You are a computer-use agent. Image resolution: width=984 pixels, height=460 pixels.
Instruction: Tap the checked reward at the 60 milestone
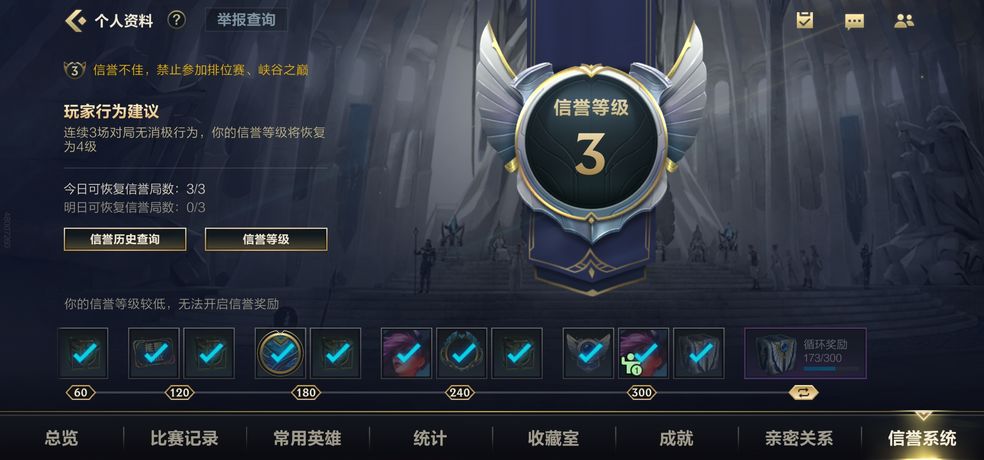point(83,353)
